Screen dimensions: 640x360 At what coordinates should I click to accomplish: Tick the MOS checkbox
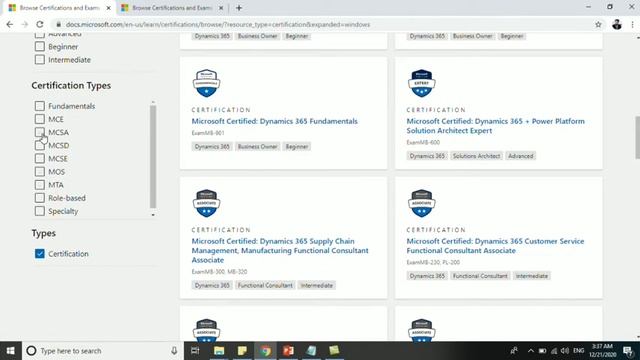[40, 172]
